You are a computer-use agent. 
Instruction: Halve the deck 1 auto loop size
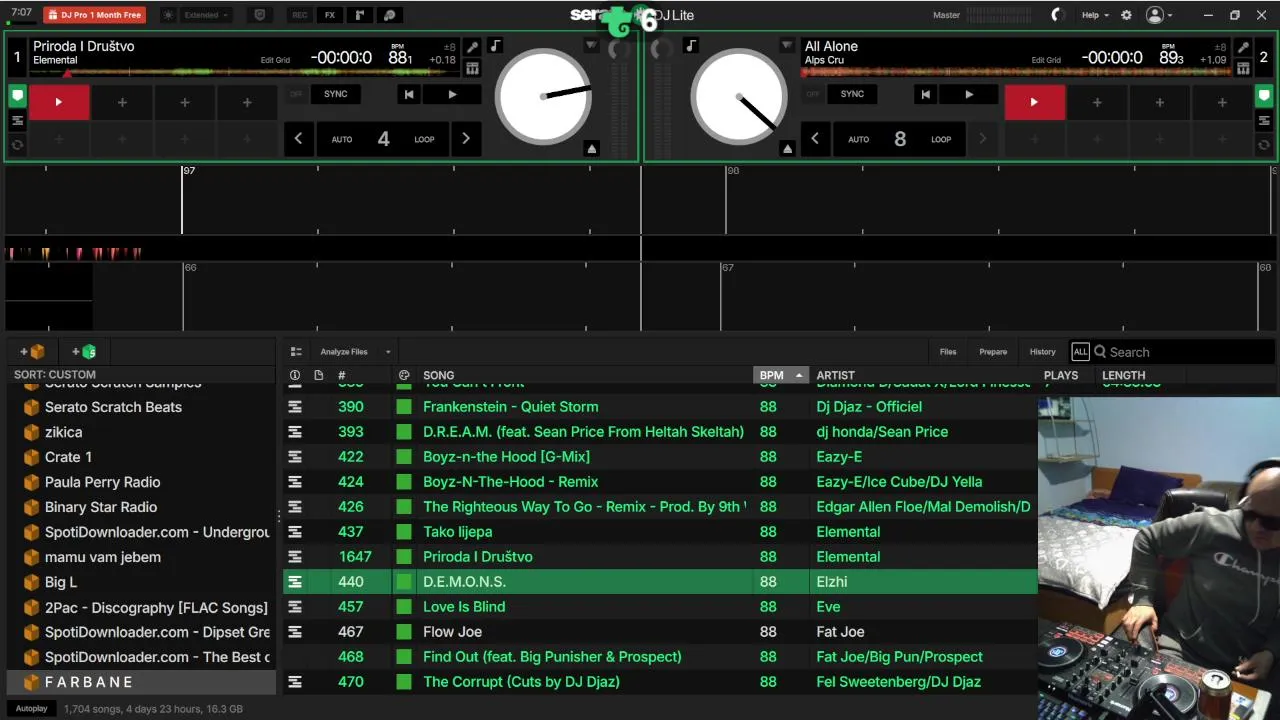click(298, 139)
